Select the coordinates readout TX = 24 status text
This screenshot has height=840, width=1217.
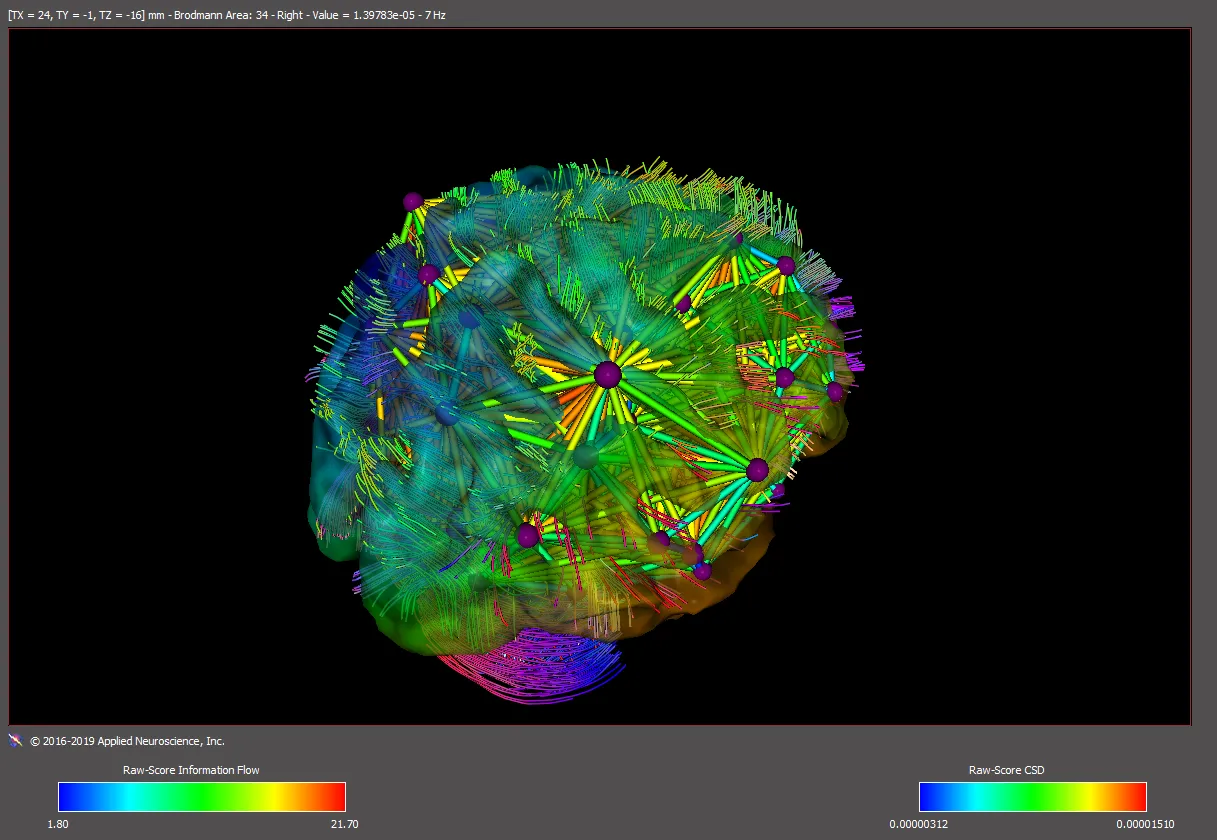(x=226, y=16)
